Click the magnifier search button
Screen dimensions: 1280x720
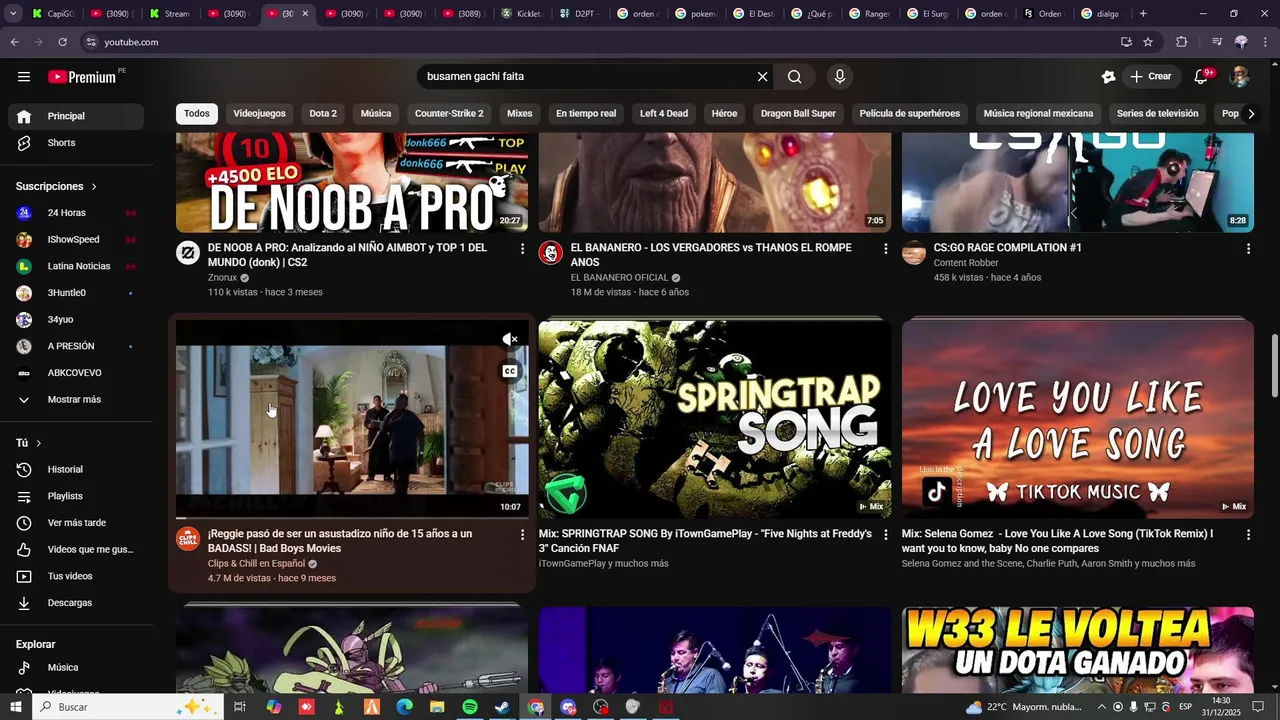(x=794, y=77)
